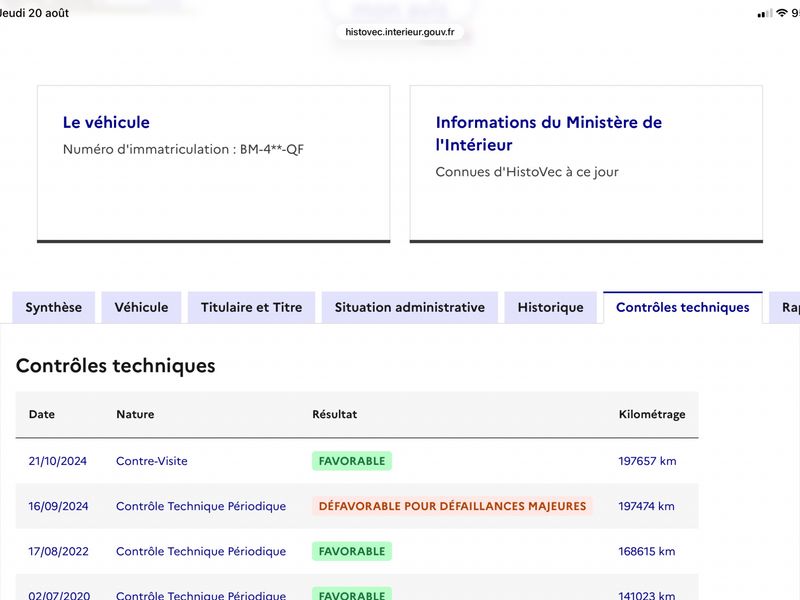Click the Nature column header

[135, 414]
